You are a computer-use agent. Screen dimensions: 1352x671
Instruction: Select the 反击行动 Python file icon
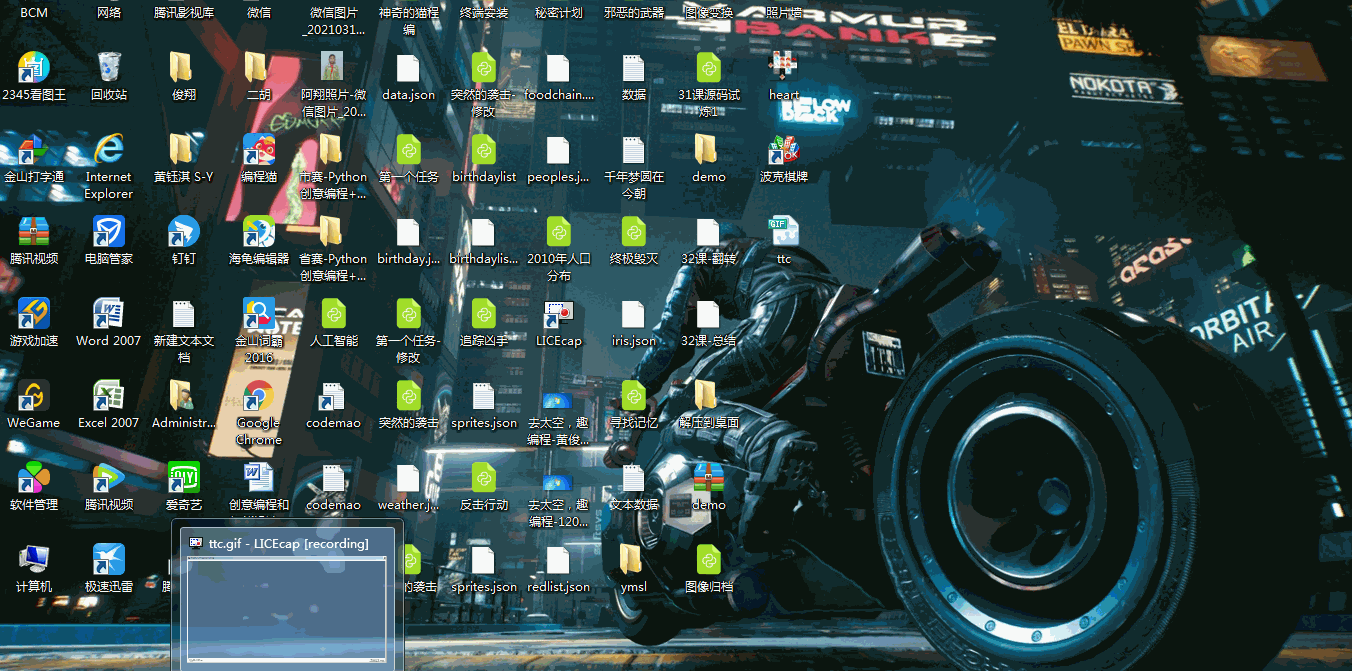(x=484, y=478)
